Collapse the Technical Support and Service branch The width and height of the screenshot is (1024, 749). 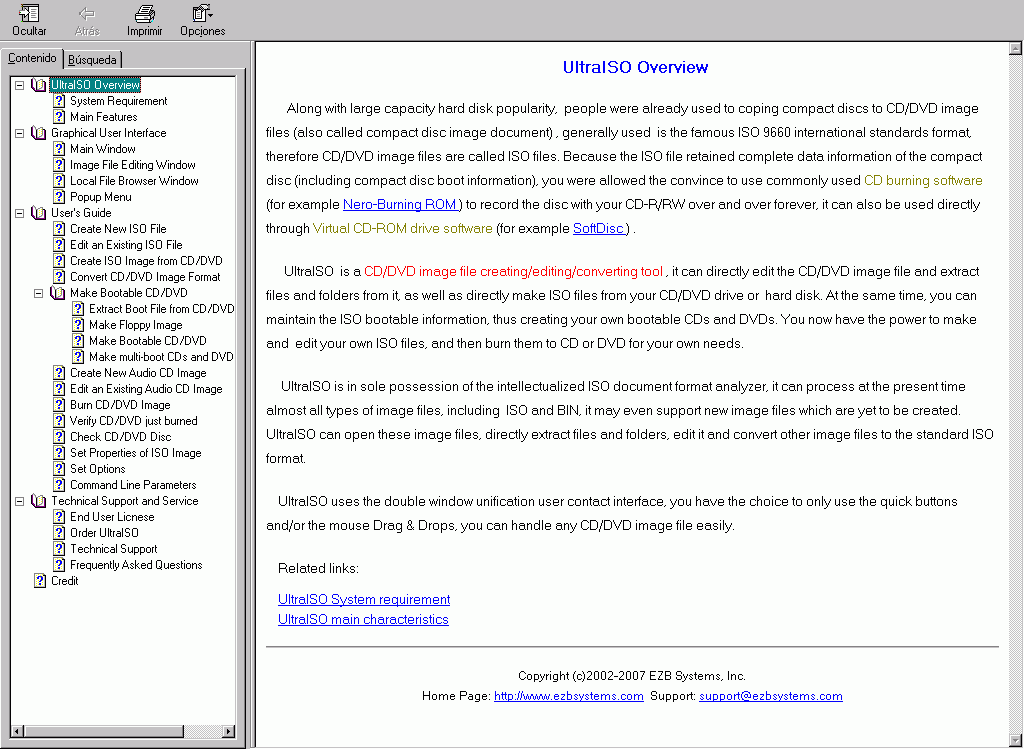tap(18, 500)
